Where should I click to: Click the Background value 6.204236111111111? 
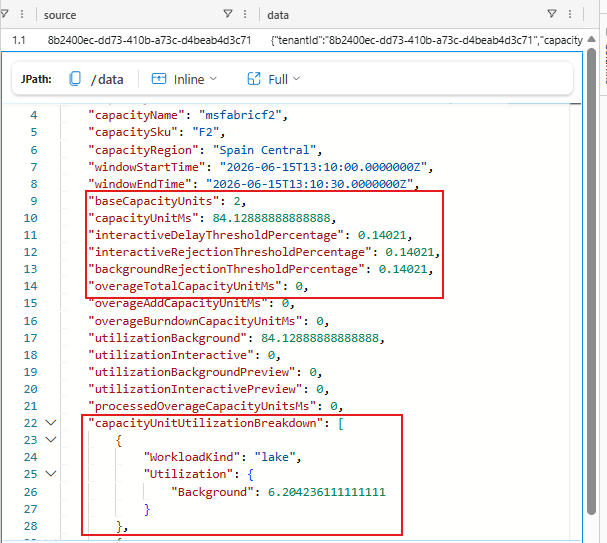[x=327, y=492]
